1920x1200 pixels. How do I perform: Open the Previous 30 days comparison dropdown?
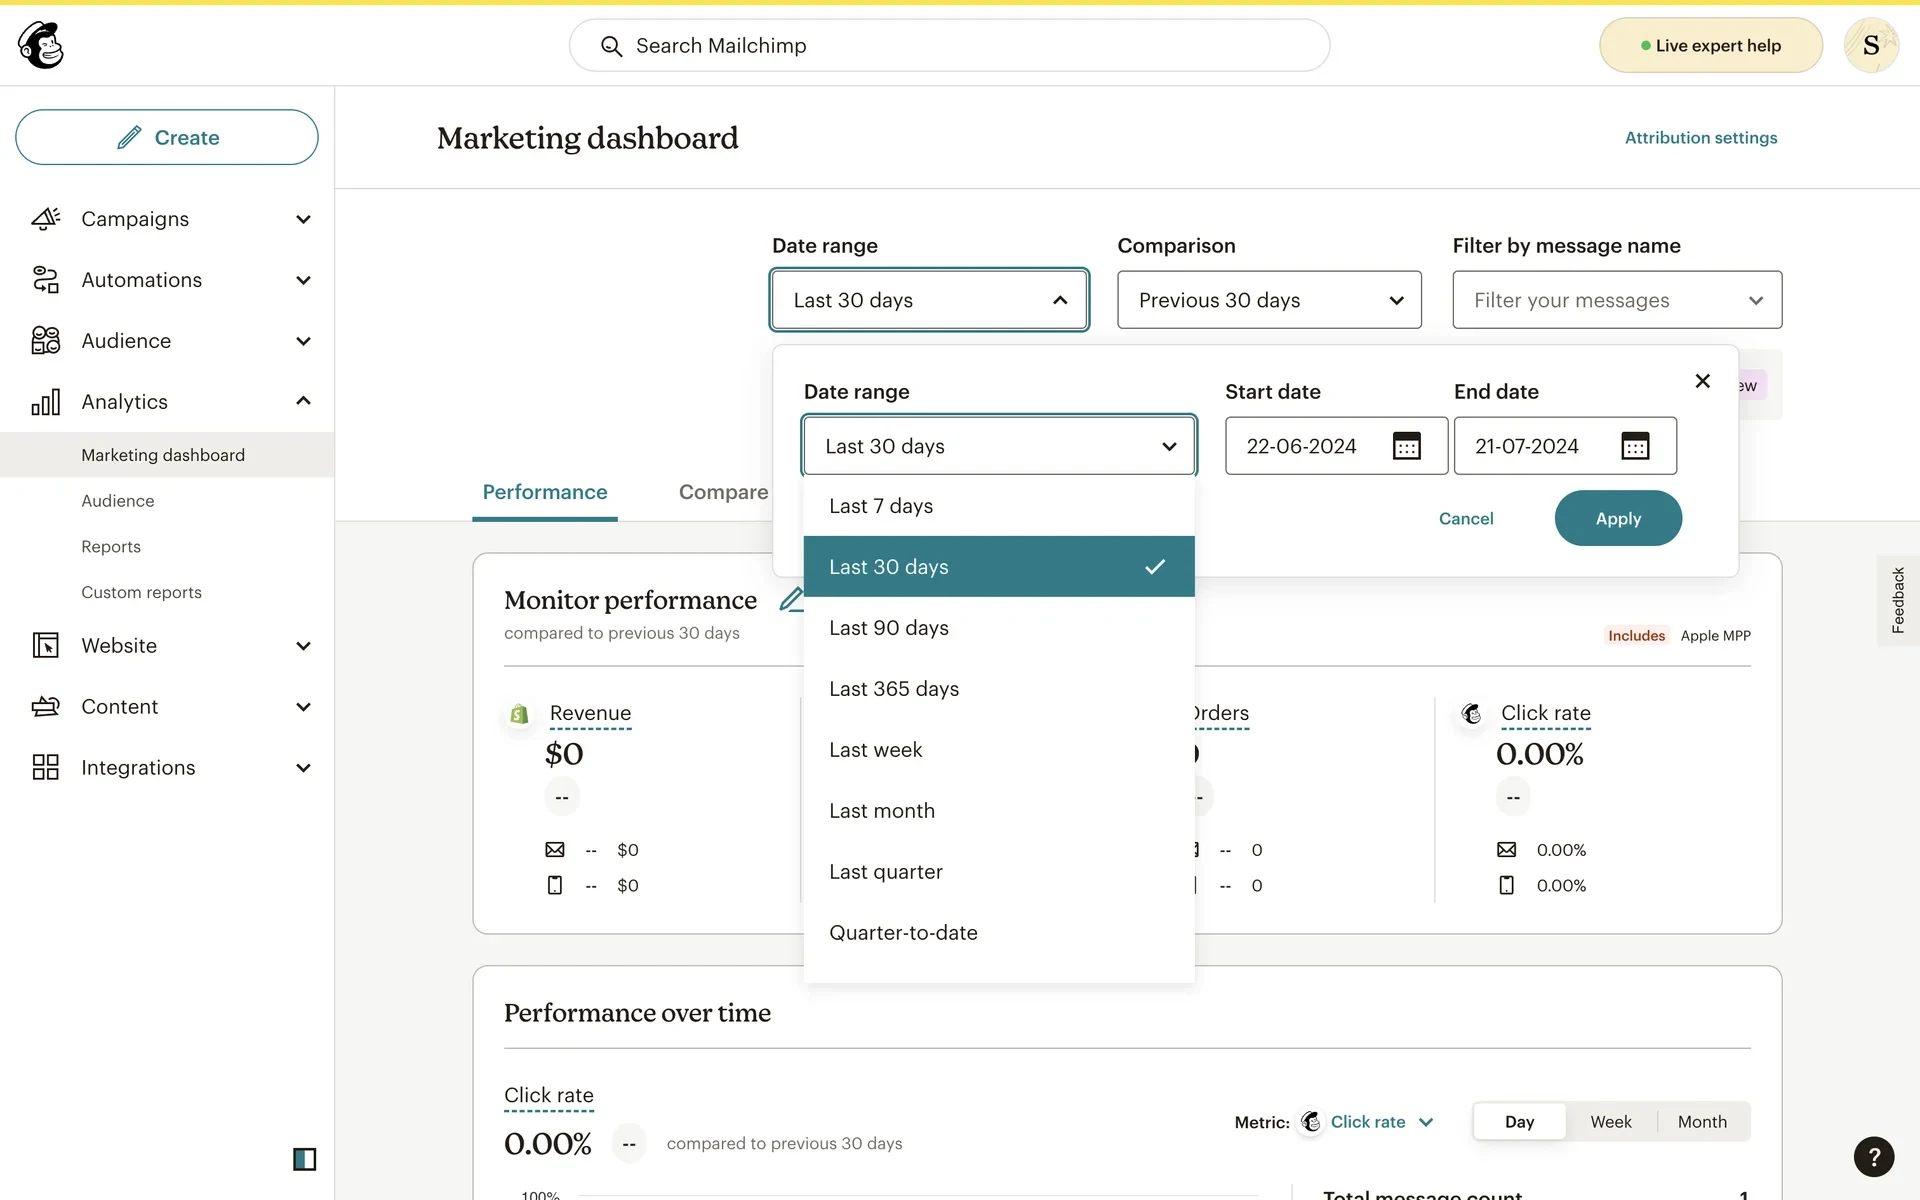tap(1269, 300)
